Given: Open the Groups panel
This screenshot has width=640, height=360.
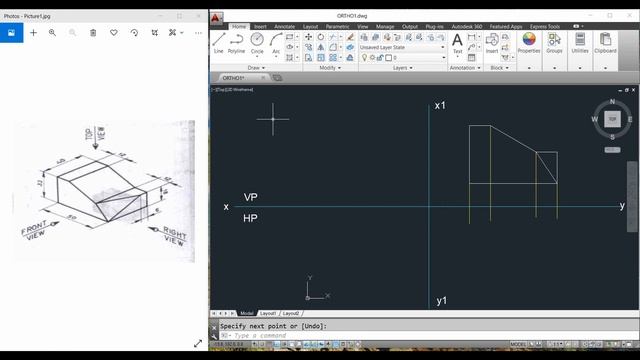Looking at the screenshot, I should point(554,43).
